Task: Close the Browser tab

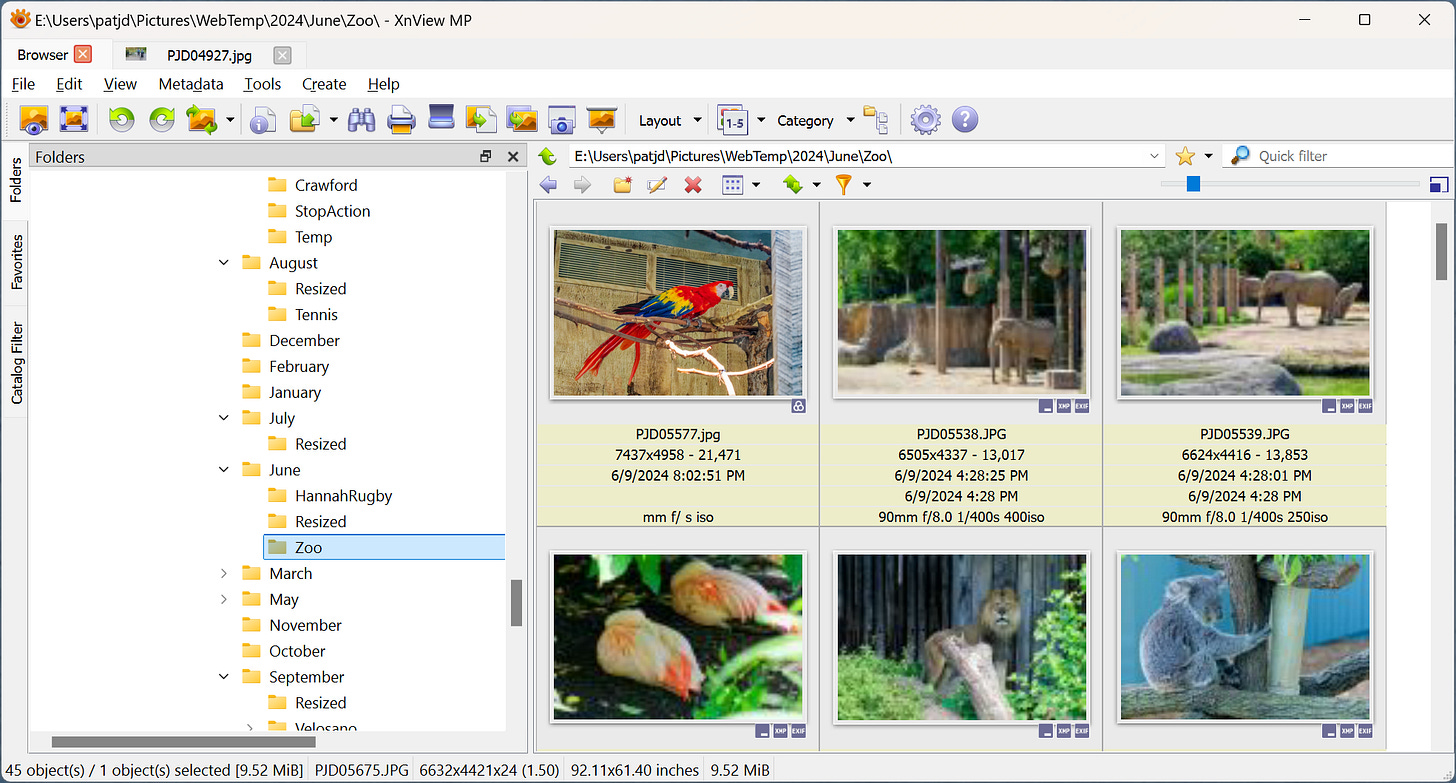Action: [x=82, y=55]
